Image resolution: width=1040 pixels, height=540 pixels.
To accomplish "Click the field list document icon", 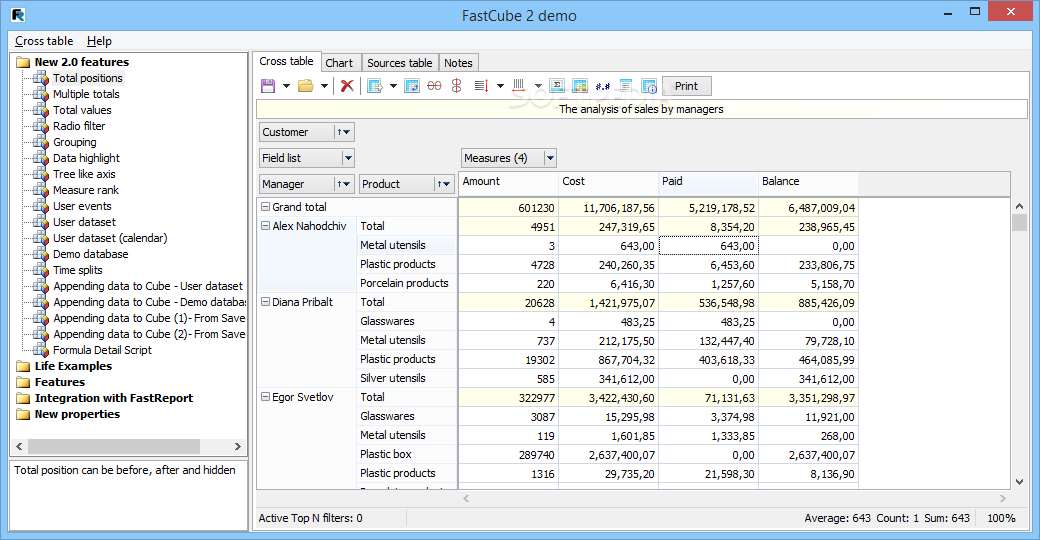I will 625,86.
